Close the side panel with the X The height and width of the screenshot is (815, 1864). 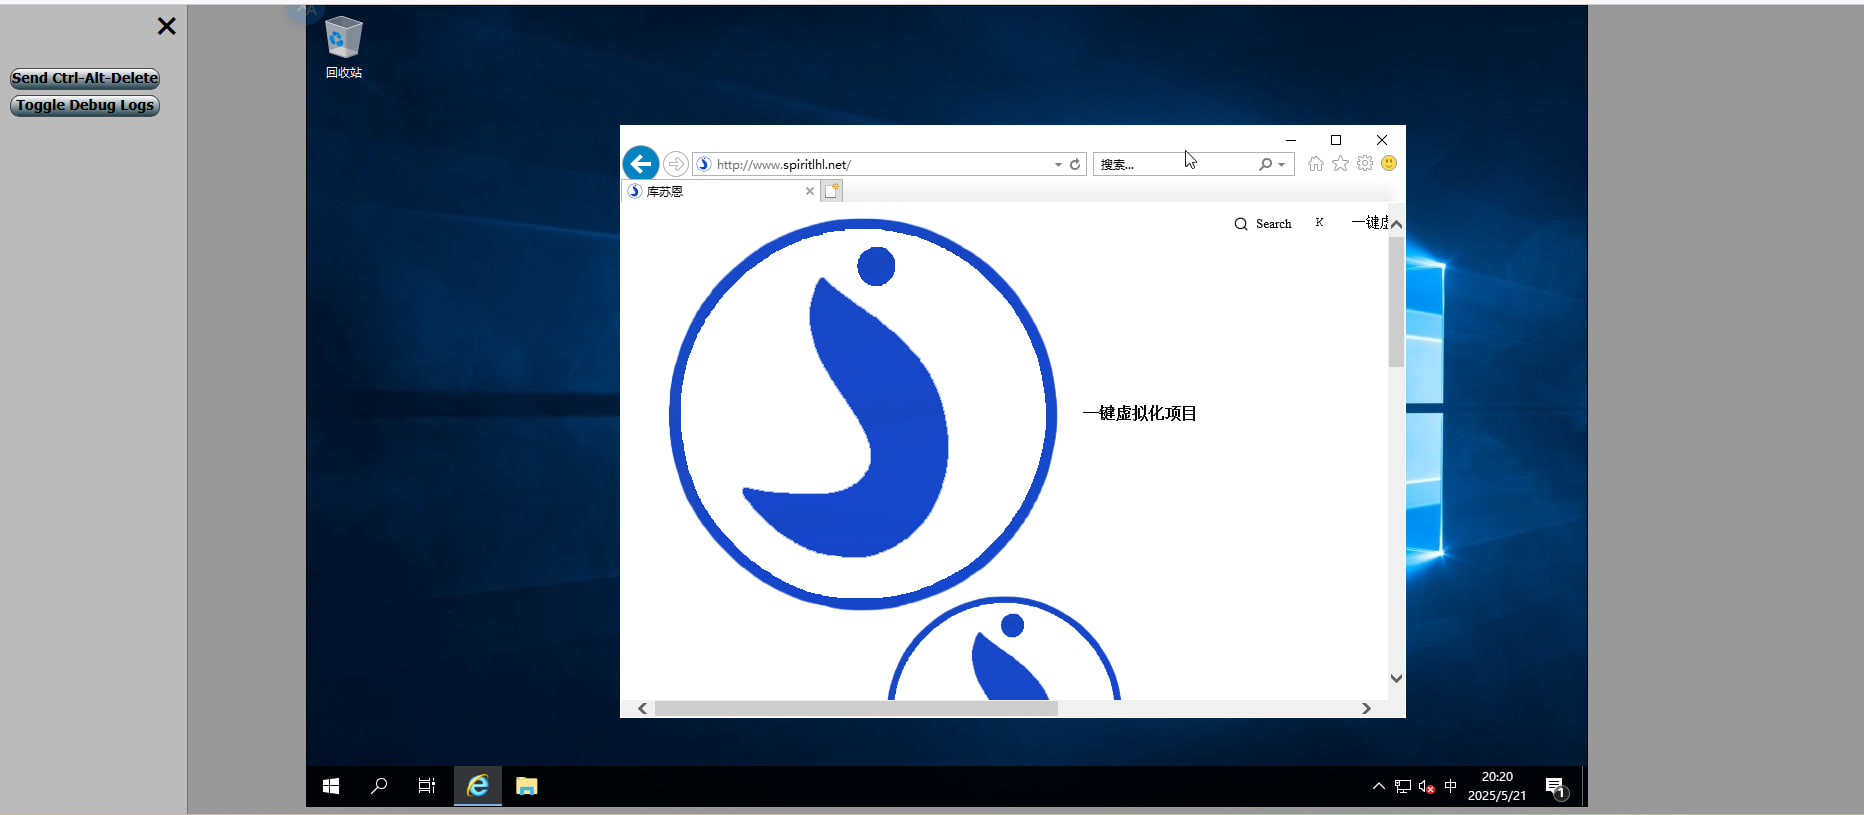click(x=167, y=26)
